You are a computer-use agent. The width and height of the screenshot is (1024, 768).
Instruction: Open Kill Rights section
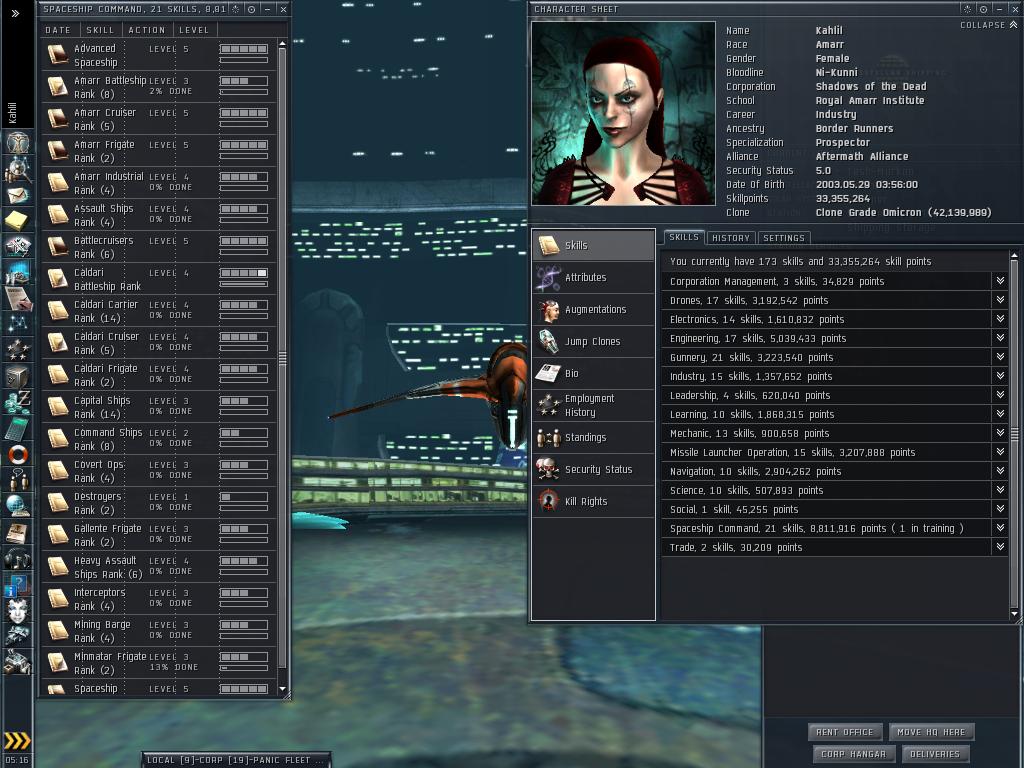pyautogui.click(x=593, y=502)
